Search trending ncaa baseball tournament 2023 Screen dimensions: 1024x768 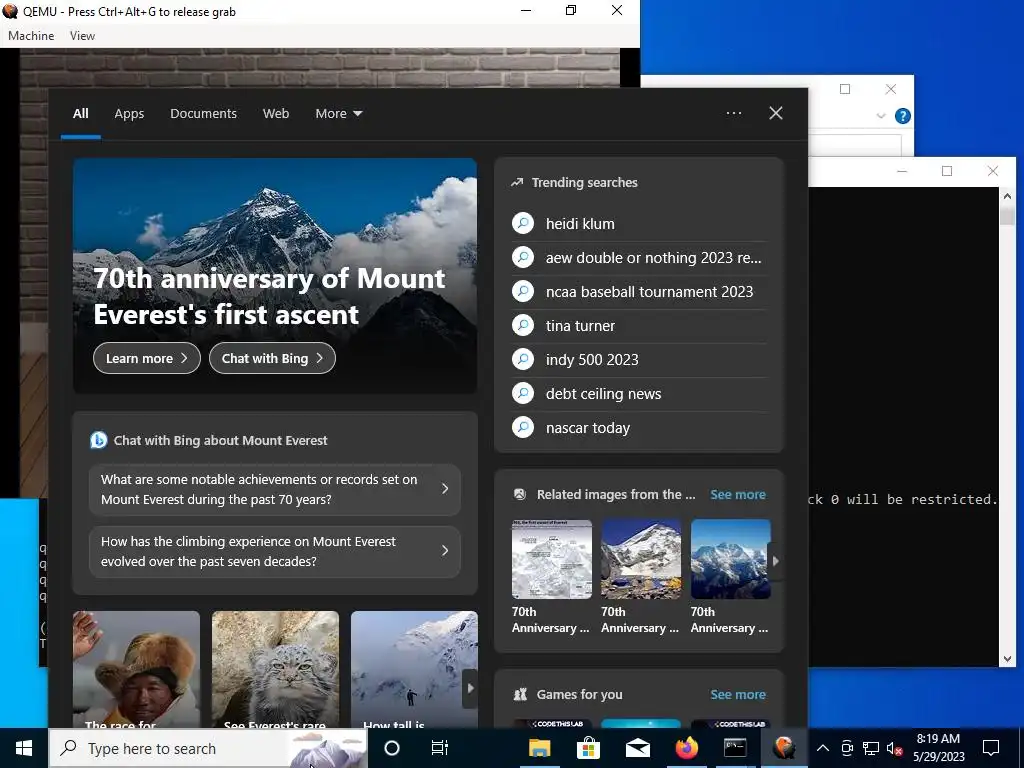pos(649,291)
